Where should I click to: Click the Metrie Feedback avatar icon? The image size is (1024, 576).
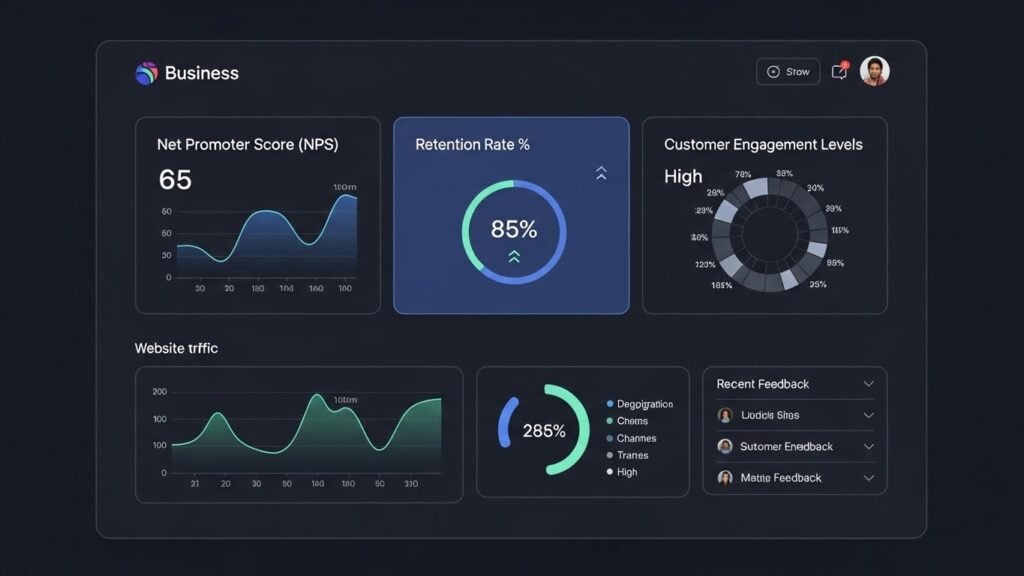(x=723, y=477)
